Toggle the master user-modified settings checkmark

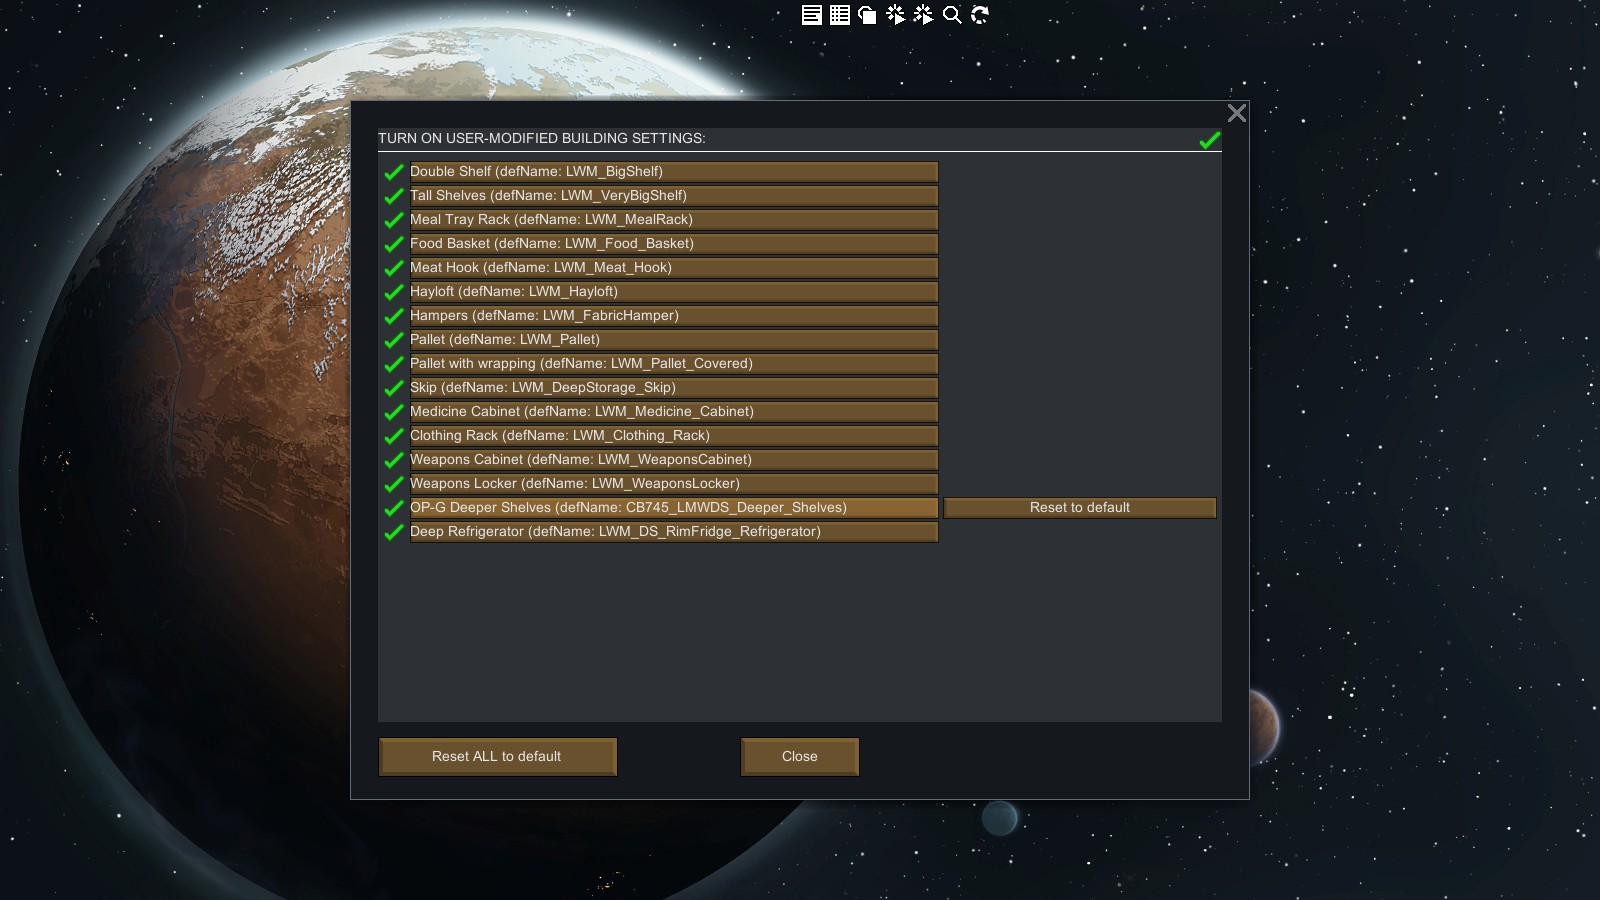1210,139
